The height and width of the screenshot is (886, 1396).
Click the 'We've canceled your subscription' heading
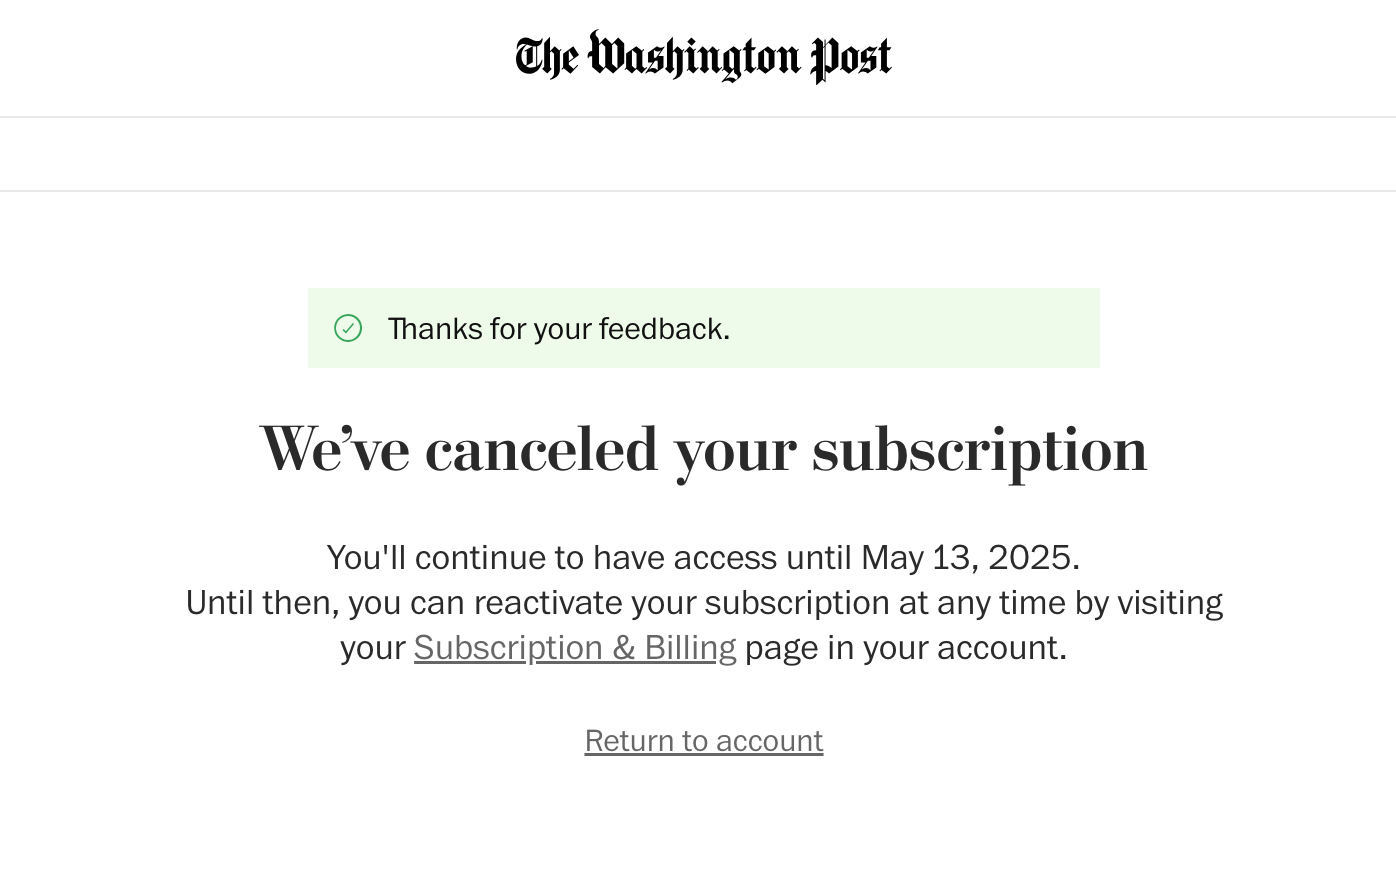coord(703,449)
